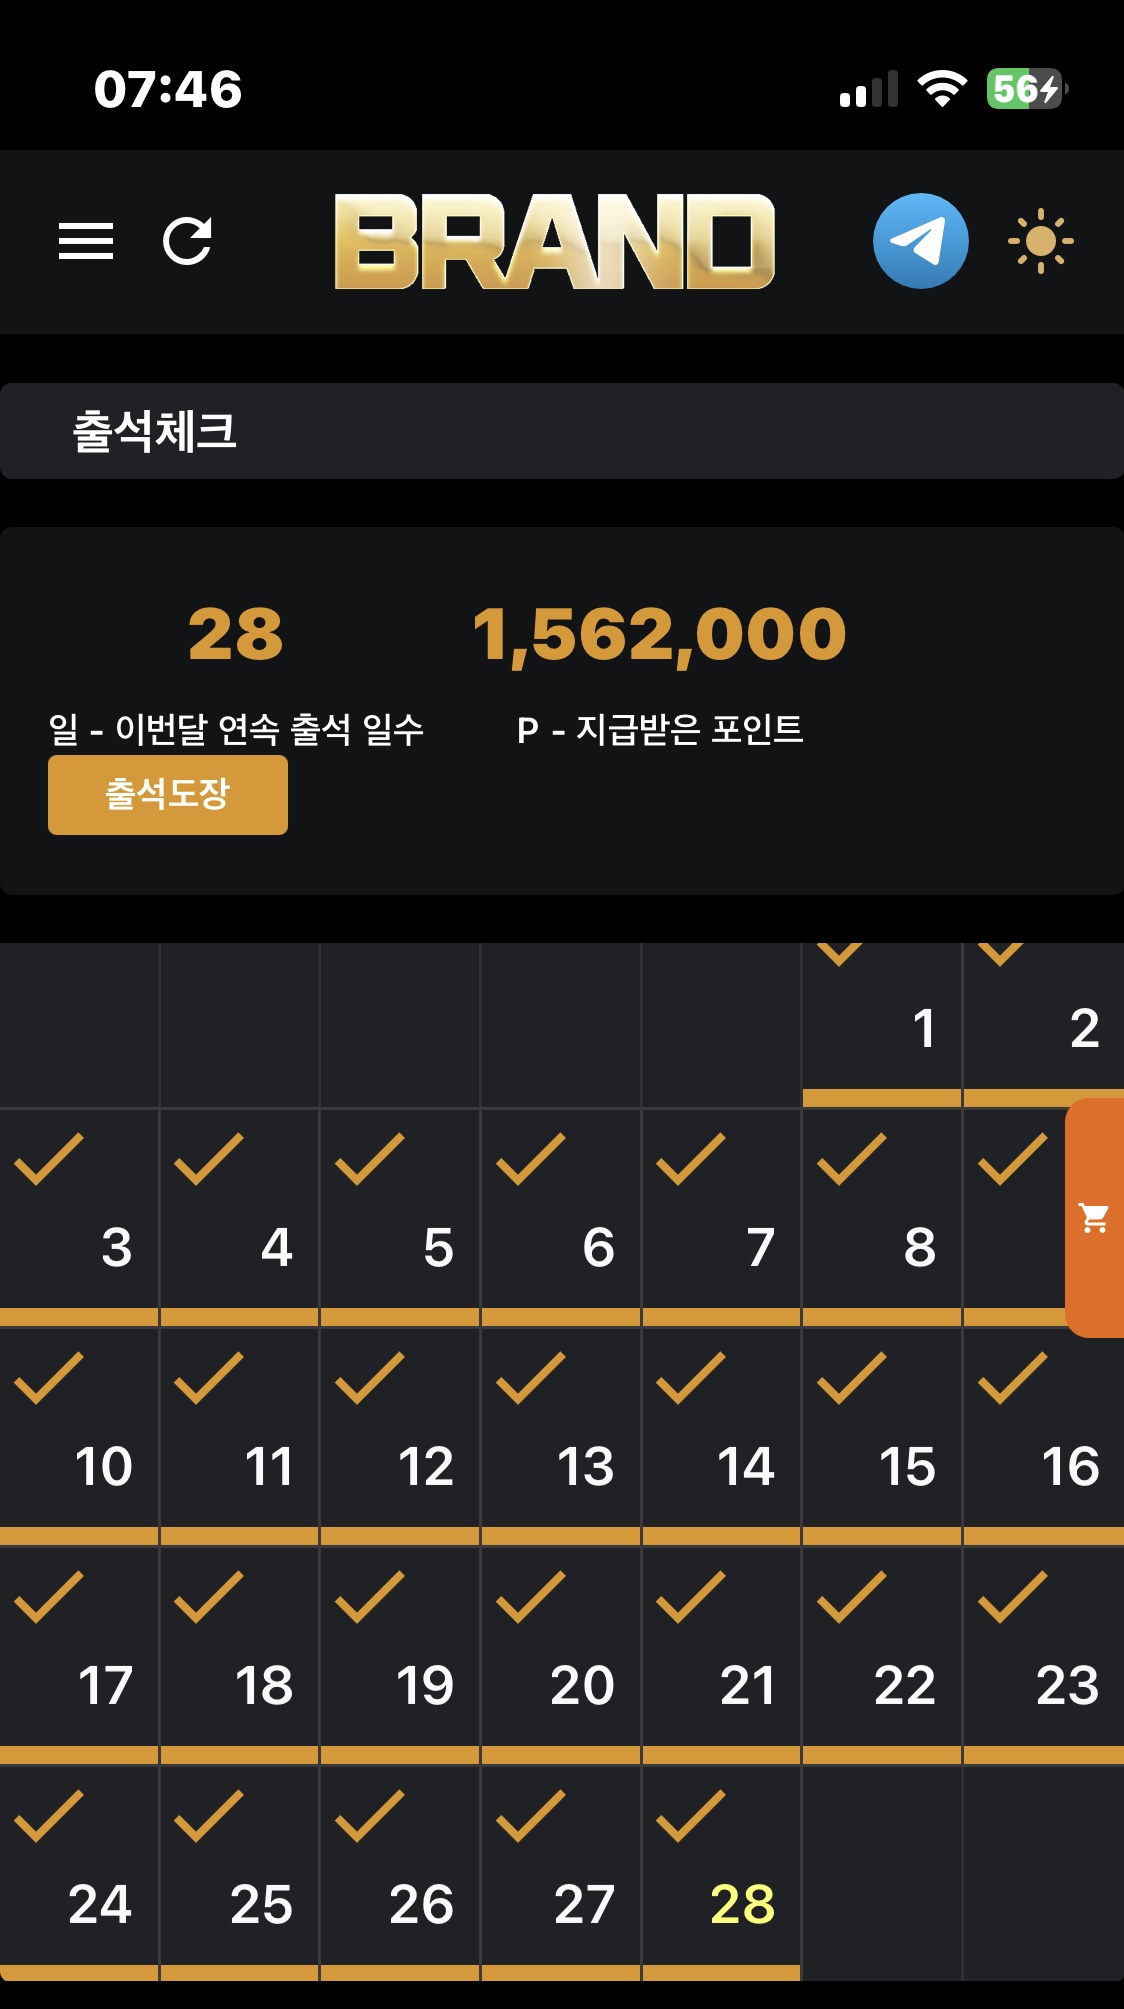Screen dimensions: 1124x2009
Task: Tap the 1,562,000 points total
Action: tap(659, 634)
